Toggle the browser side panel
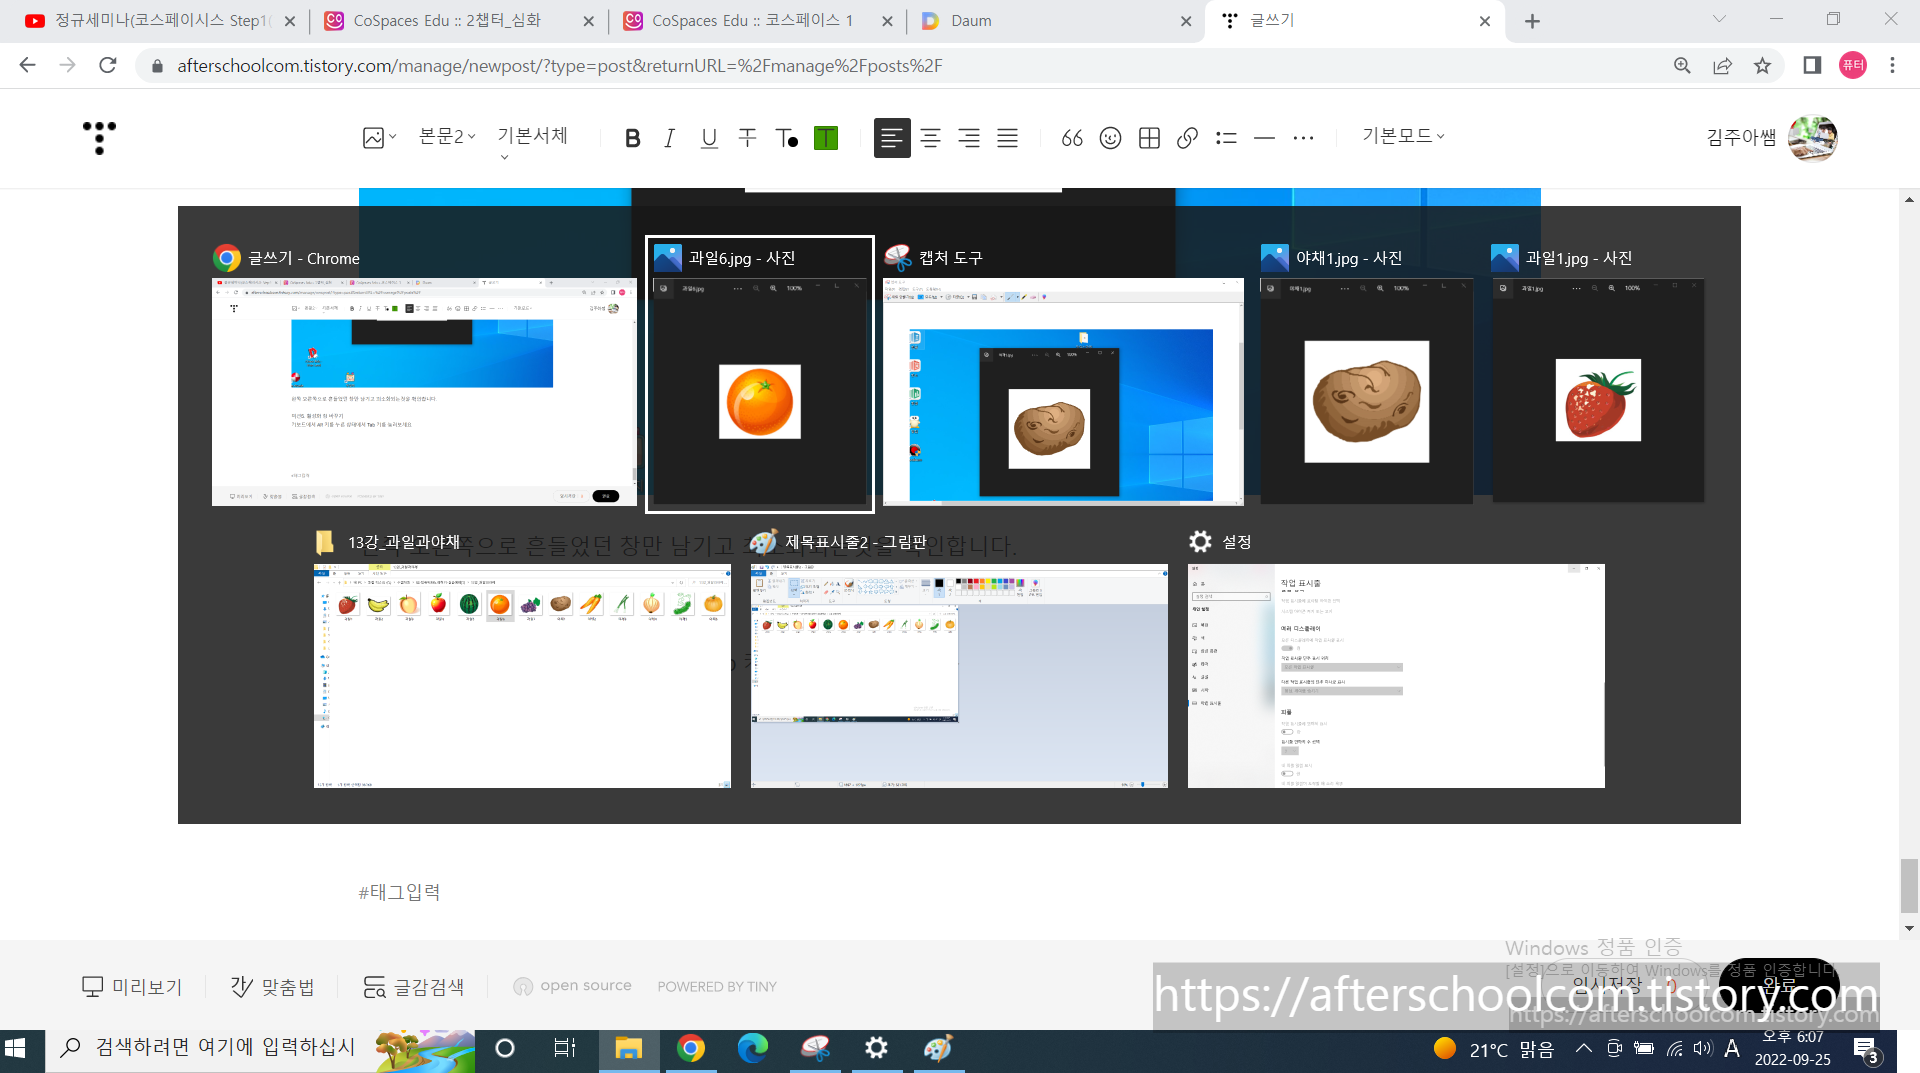Screen dimensions: 1920x1073 (x=1812, y=65)
